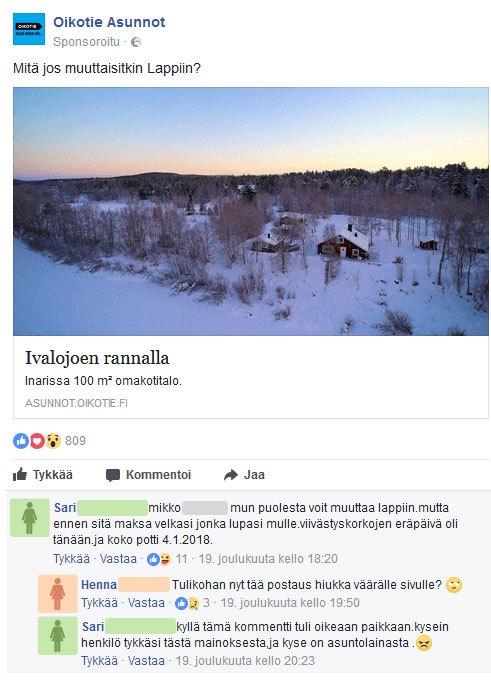
Task: Open Oikotie Asunnot page name link
Action: (109, 22)
